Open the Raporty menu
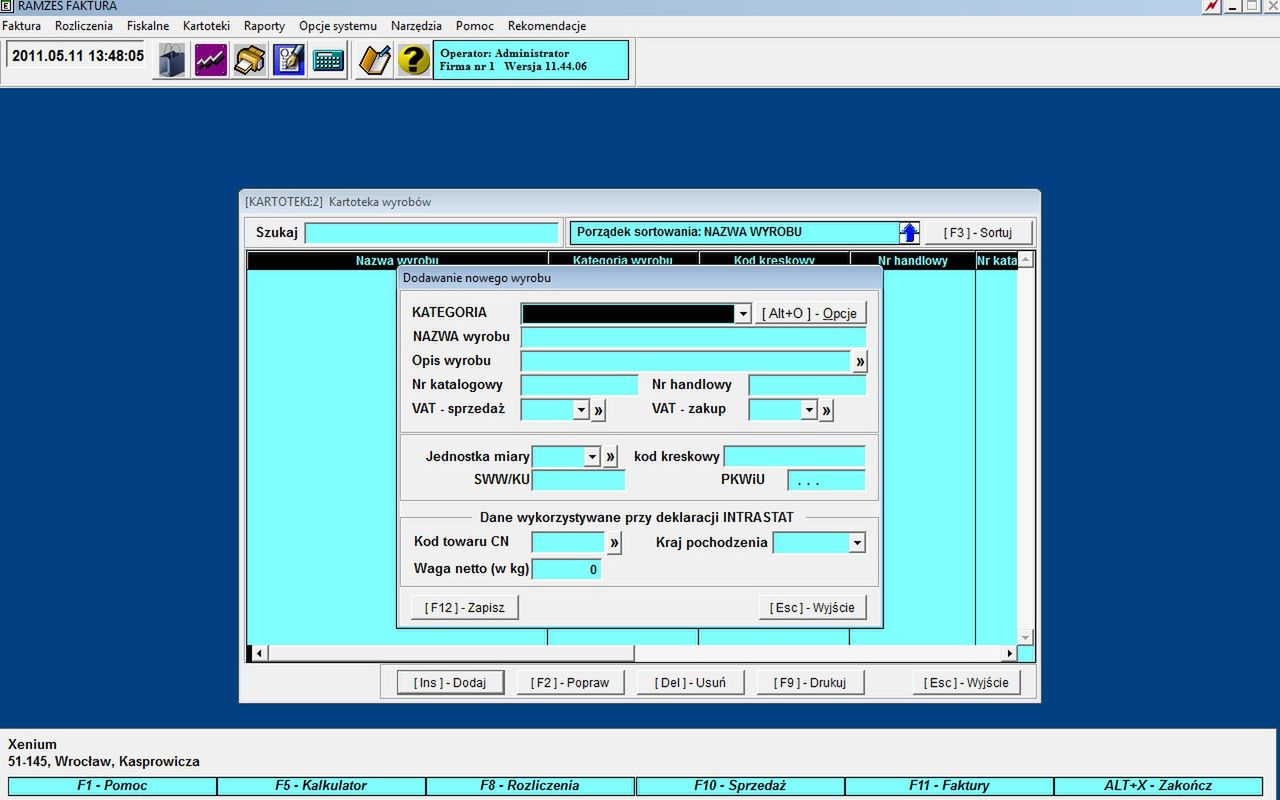 pyautogui.click(x=265, y=26)
